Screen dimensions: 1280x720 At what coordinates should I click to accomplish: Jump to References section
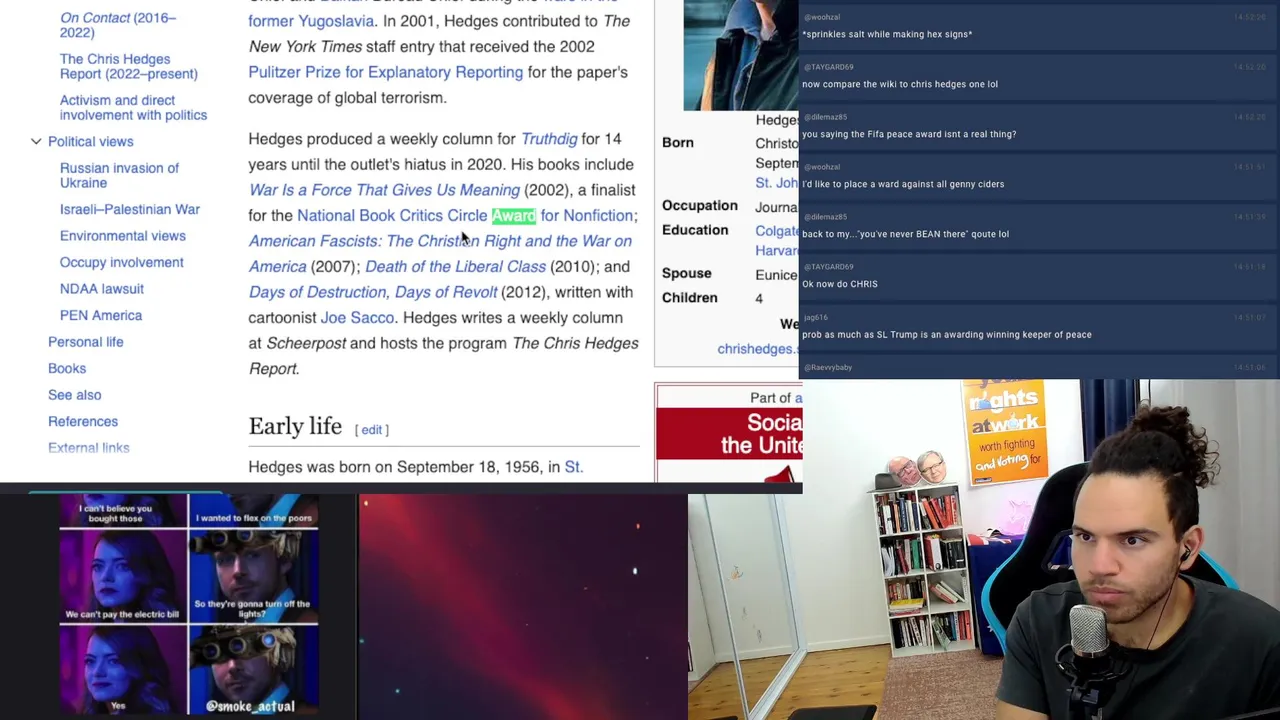(x=83, y=421)
